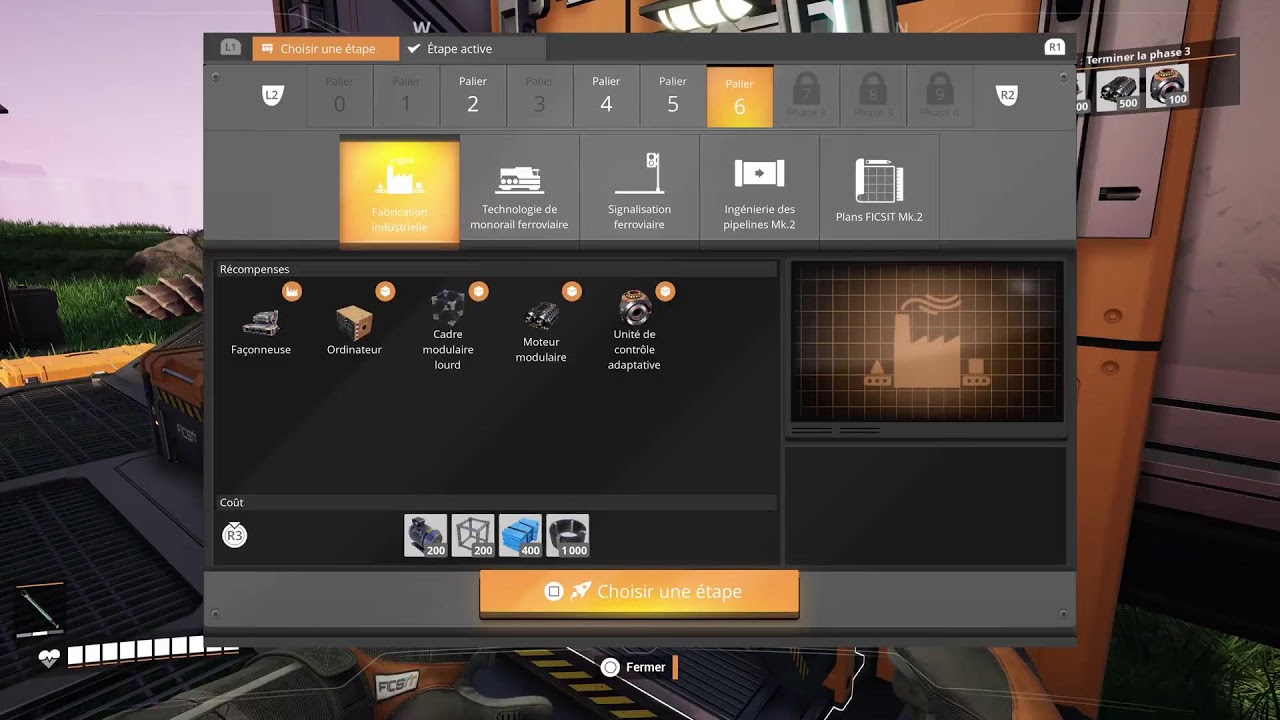Click the R3 stick icon beside cost
This screenshot has width=1280, height=720.
[234, 535]
